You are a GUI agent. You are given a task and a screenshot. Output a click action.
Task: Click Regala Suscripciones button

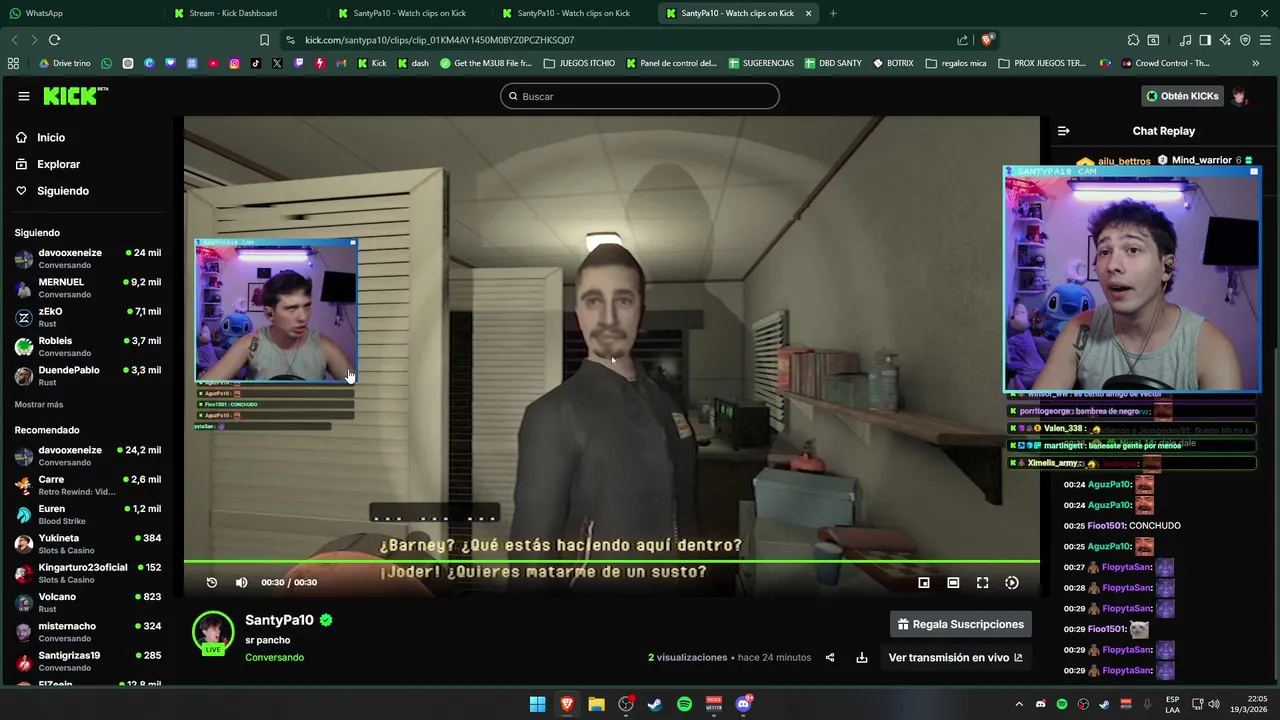[x=961, y=624]
